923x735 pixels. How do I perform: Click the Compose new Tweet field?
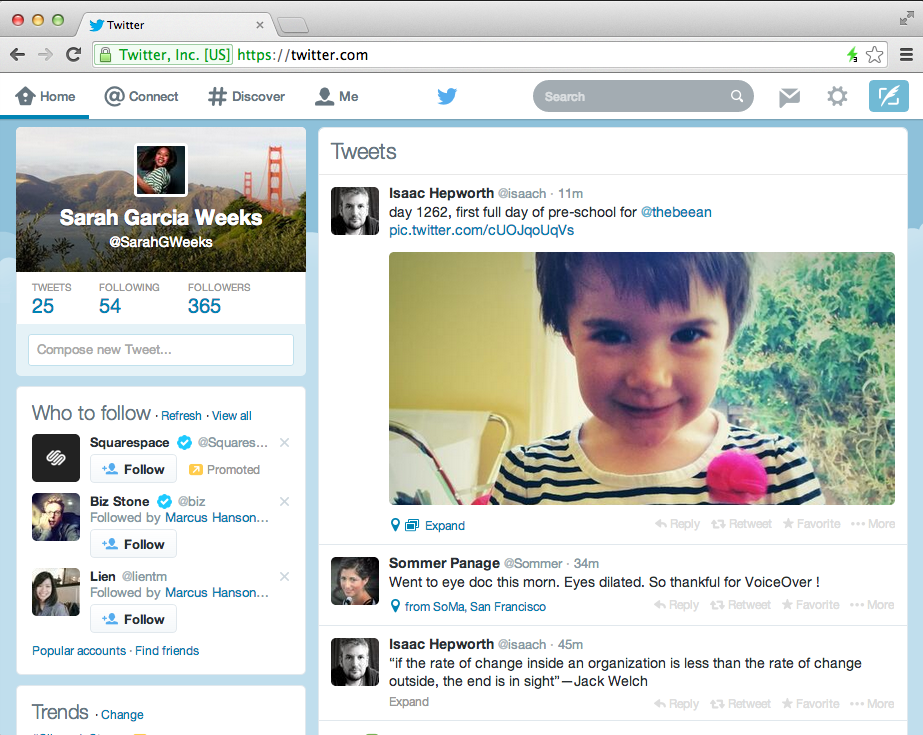pos(160,350)
